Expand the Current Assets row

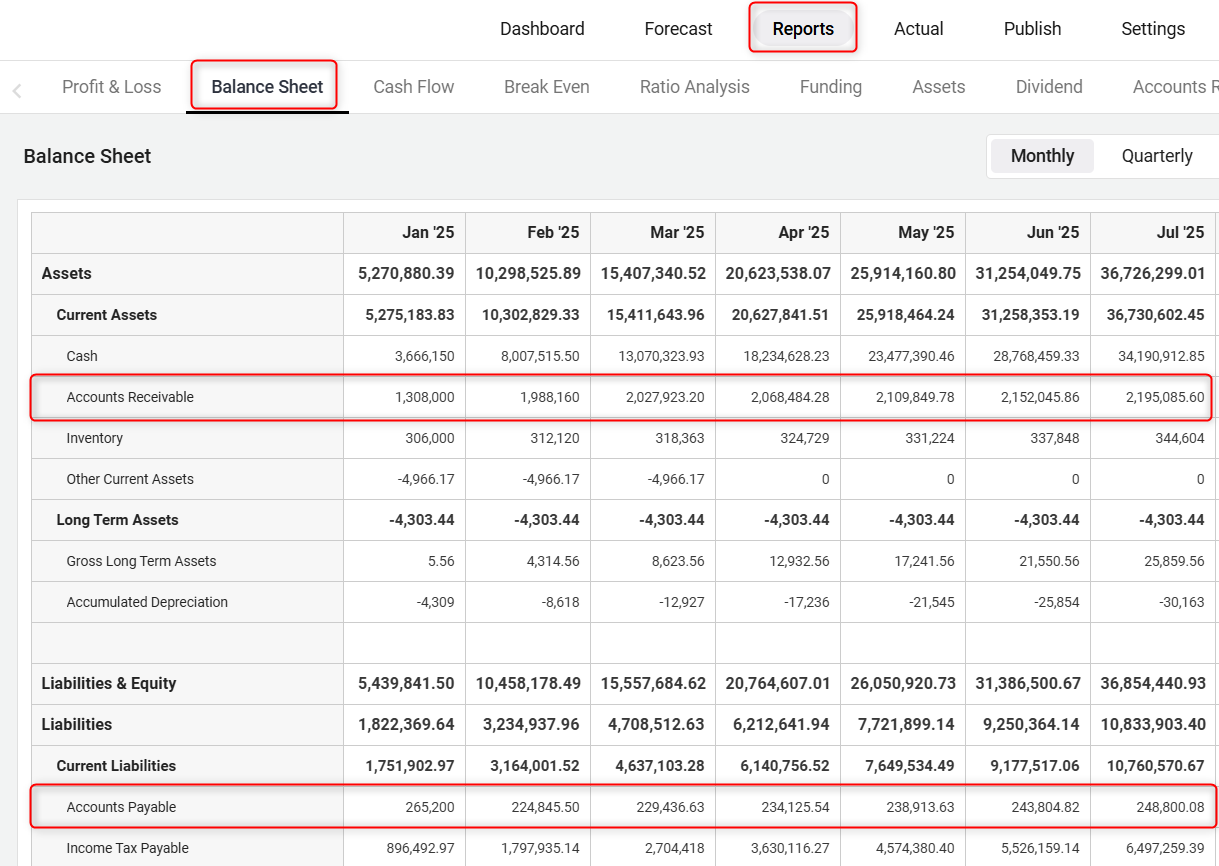pos(107,315)
